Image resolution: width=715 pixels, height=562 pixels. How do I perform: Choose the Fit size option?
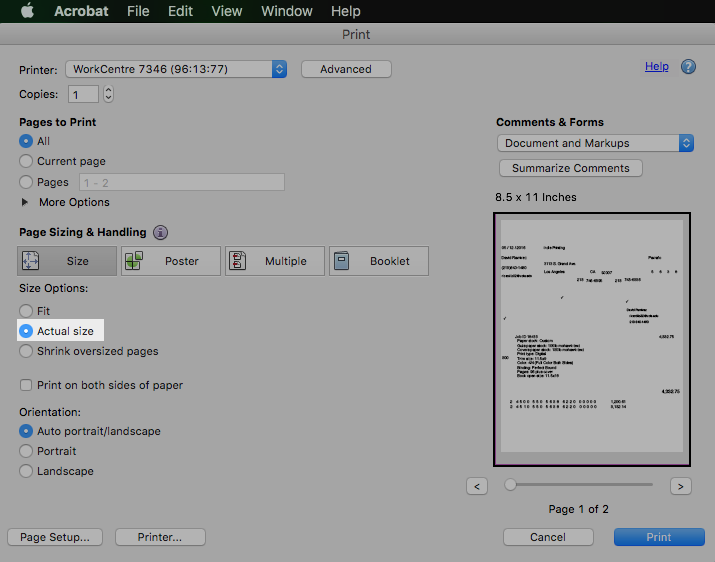click(x=26, y=311)
